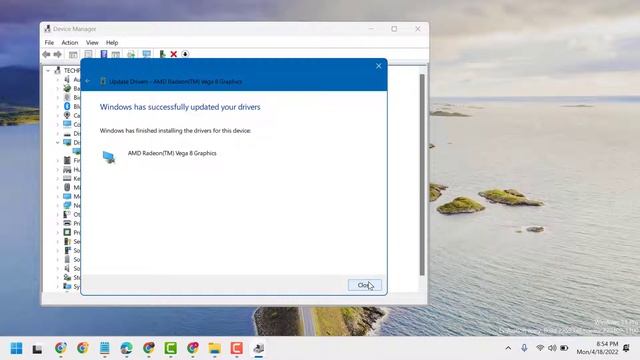Collapse the TECH computer root node
The height and width of the screenshot is (360, 640).
point(48,71)
